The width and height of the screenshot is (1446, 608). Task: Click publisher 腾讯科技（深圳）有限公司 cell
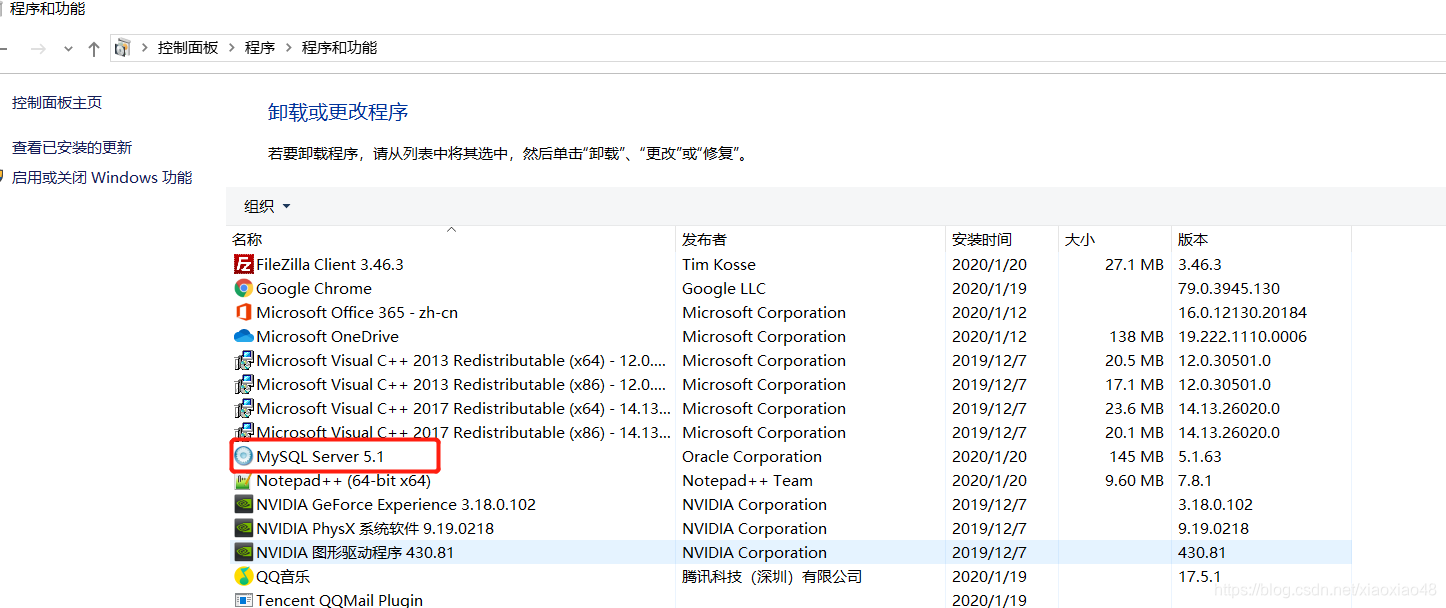coord(772,577)
